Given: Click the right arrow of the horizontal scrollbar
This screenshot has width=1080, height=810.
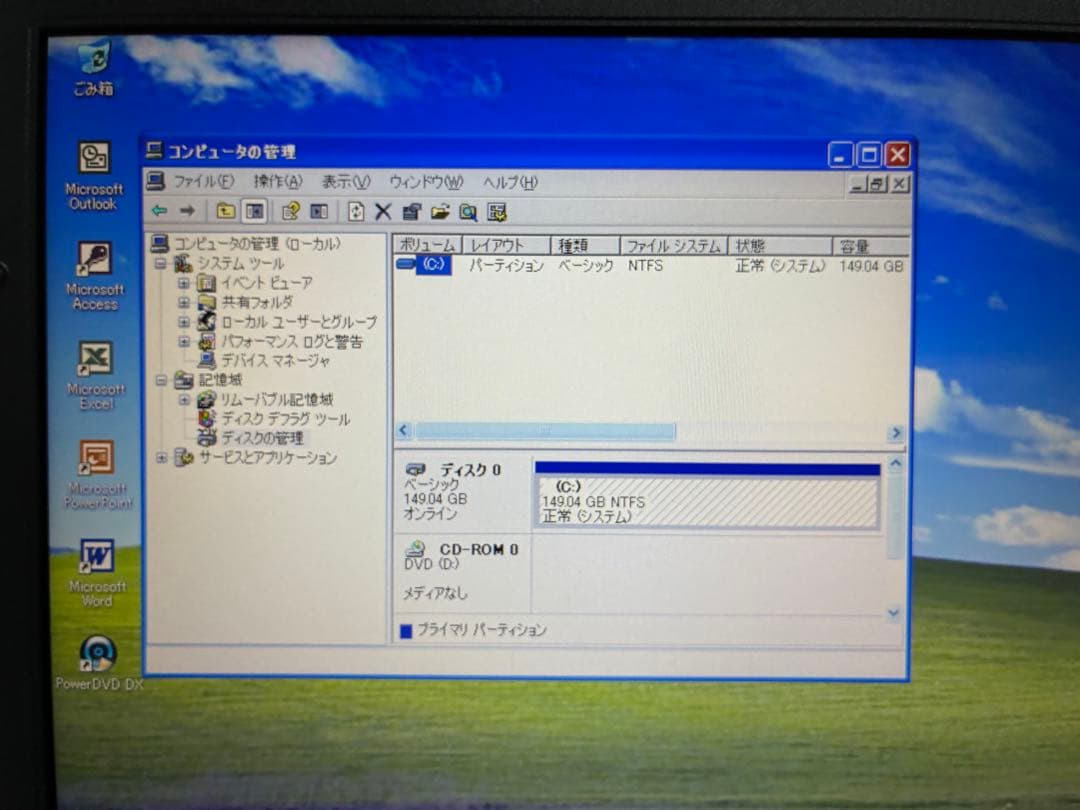Looking at the screenshot, I should [x=897, y=431].
